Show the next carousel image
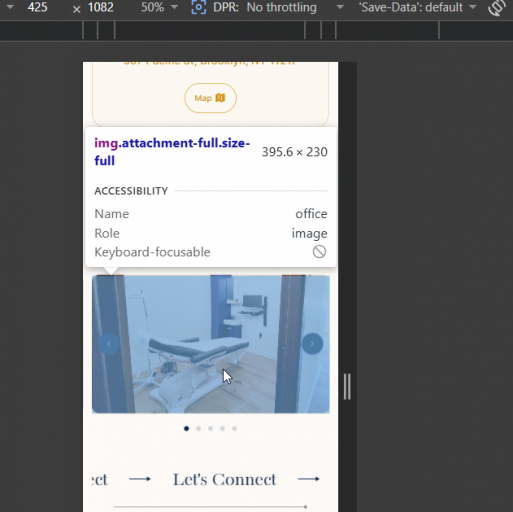The width and height of the screenshot is (513, 512). click(312, 344)
